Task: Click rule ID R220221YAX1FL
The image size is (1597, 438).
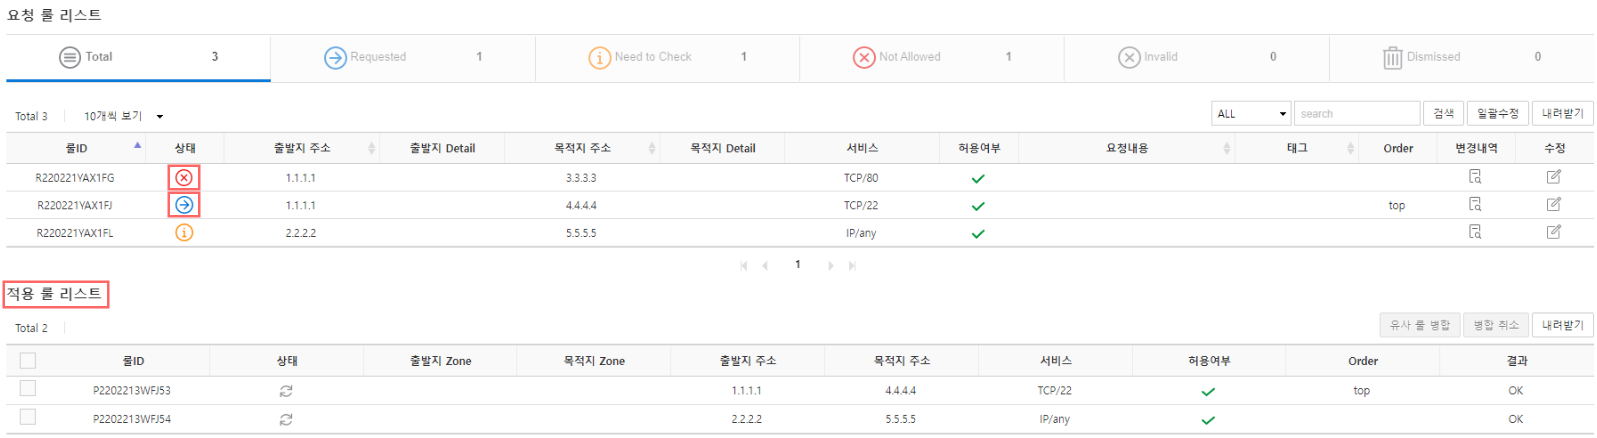Action: 75,234
